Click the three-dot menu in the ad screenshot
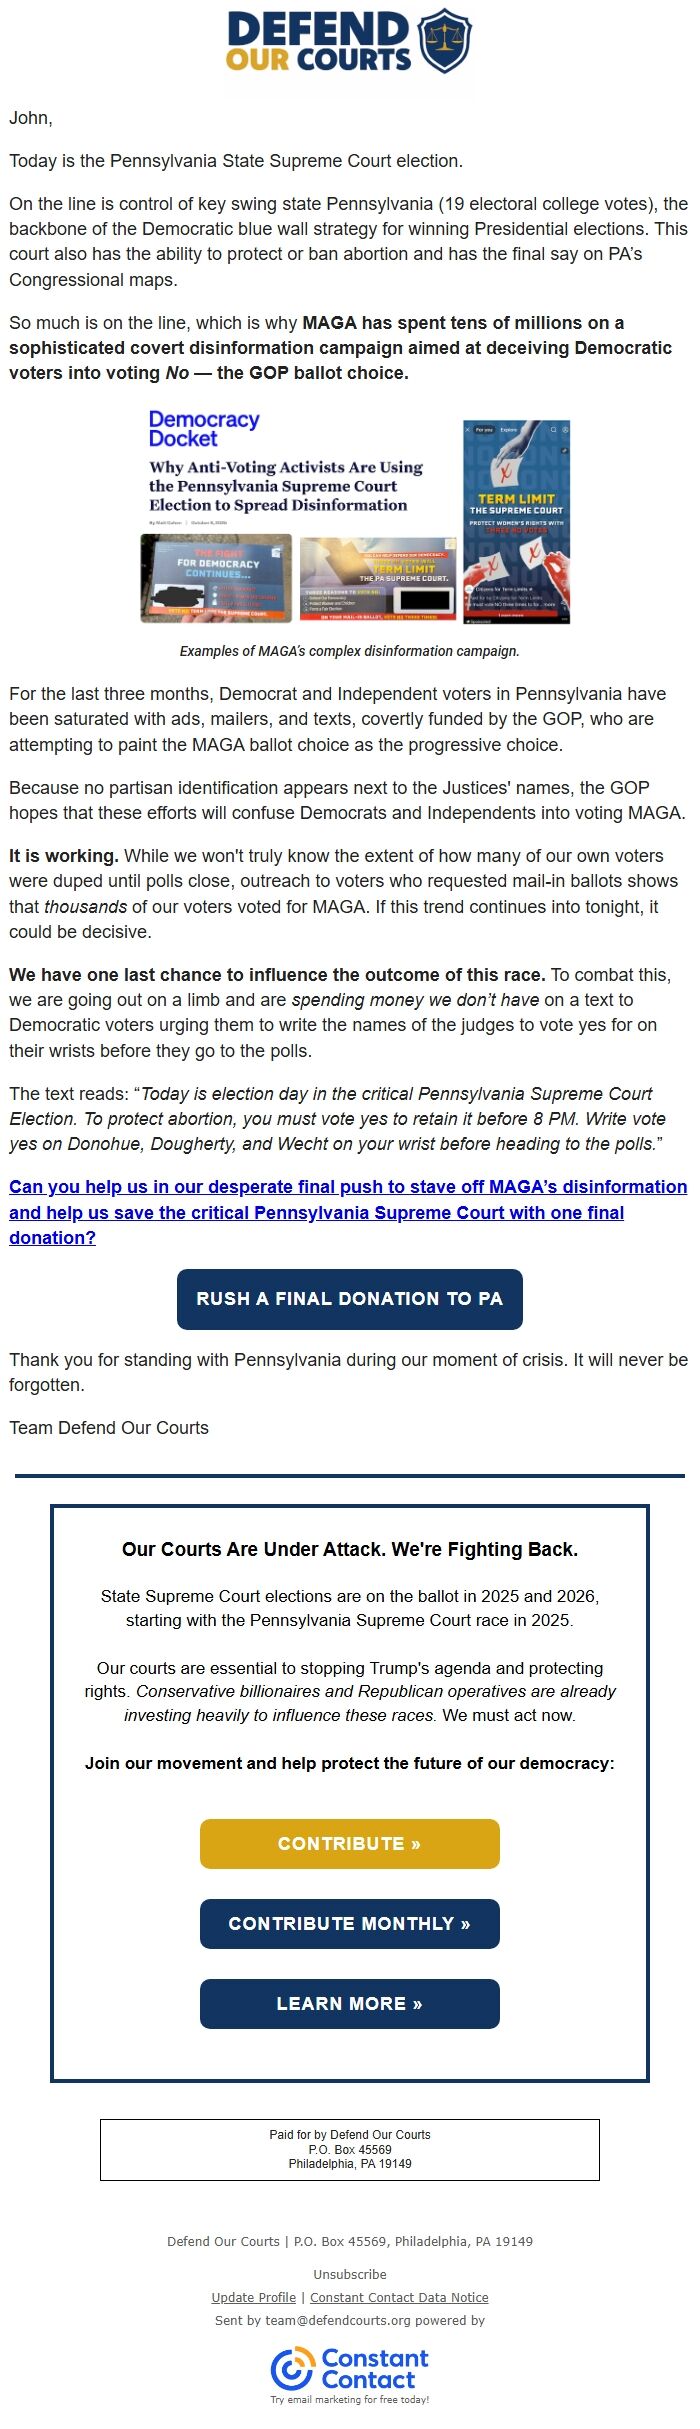This screenshot has height=2429, width=700. point(566,430)
